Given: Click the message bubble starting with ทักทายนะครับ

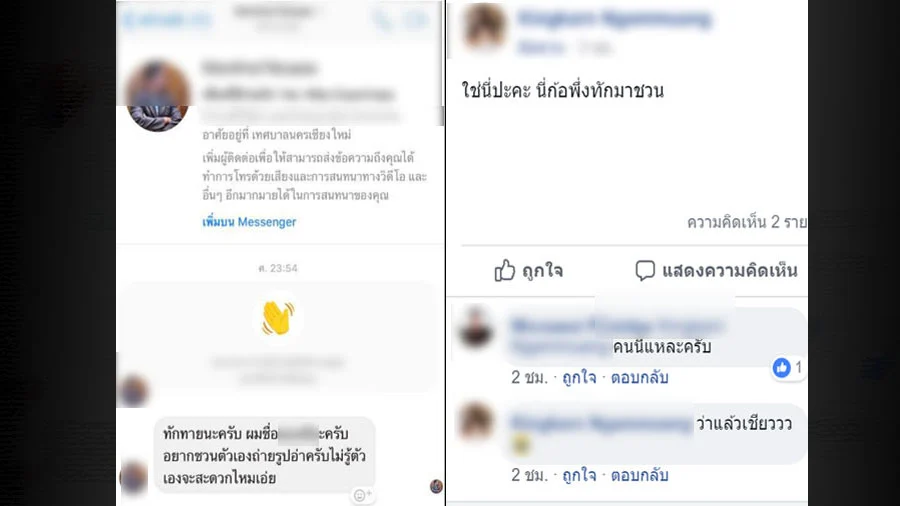Looking at the screenshot, I should coord(265,456).
